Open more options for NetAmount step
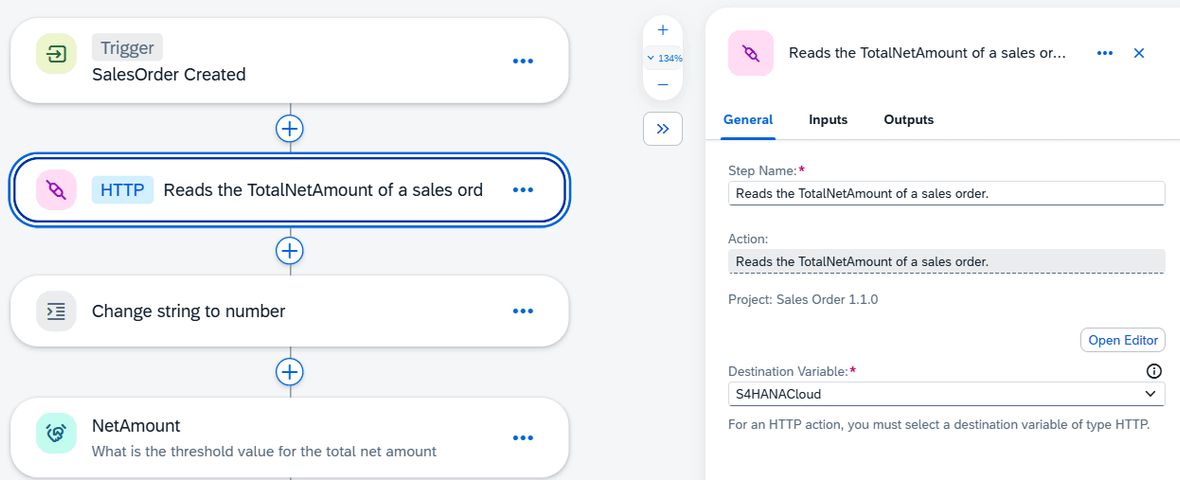Screen dimensions: 1180x480 click(x=523, y=438)
